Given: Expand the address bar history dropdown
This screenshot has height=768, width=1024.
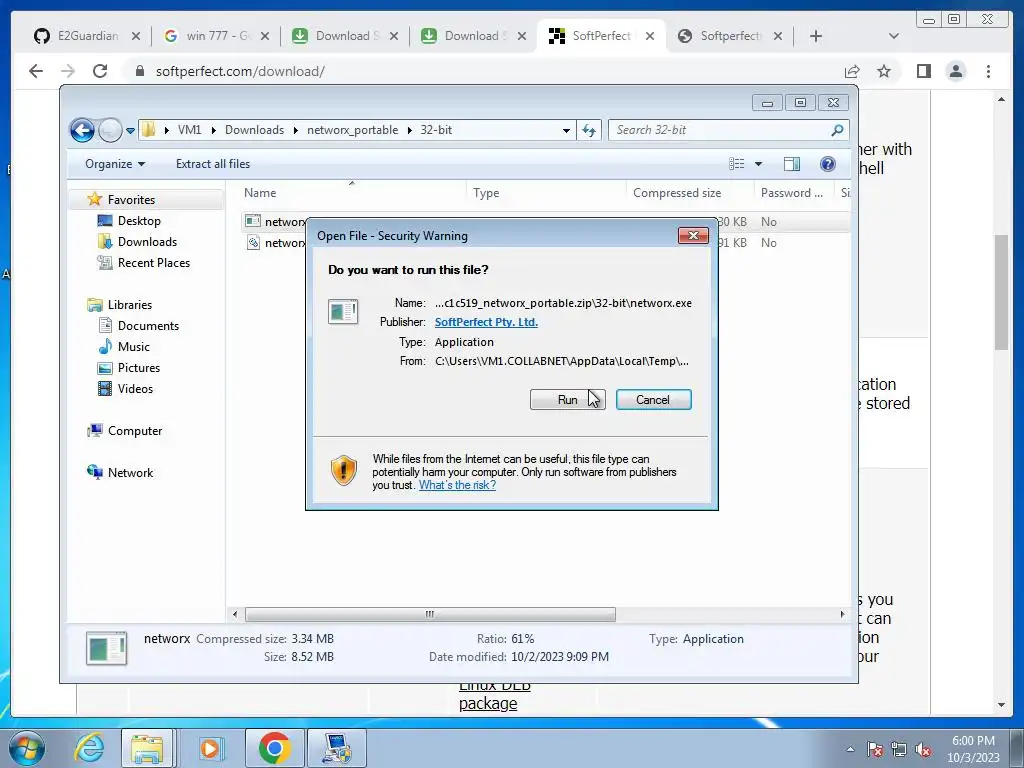Looking at the screenshot, I should (x=566, y=131).
